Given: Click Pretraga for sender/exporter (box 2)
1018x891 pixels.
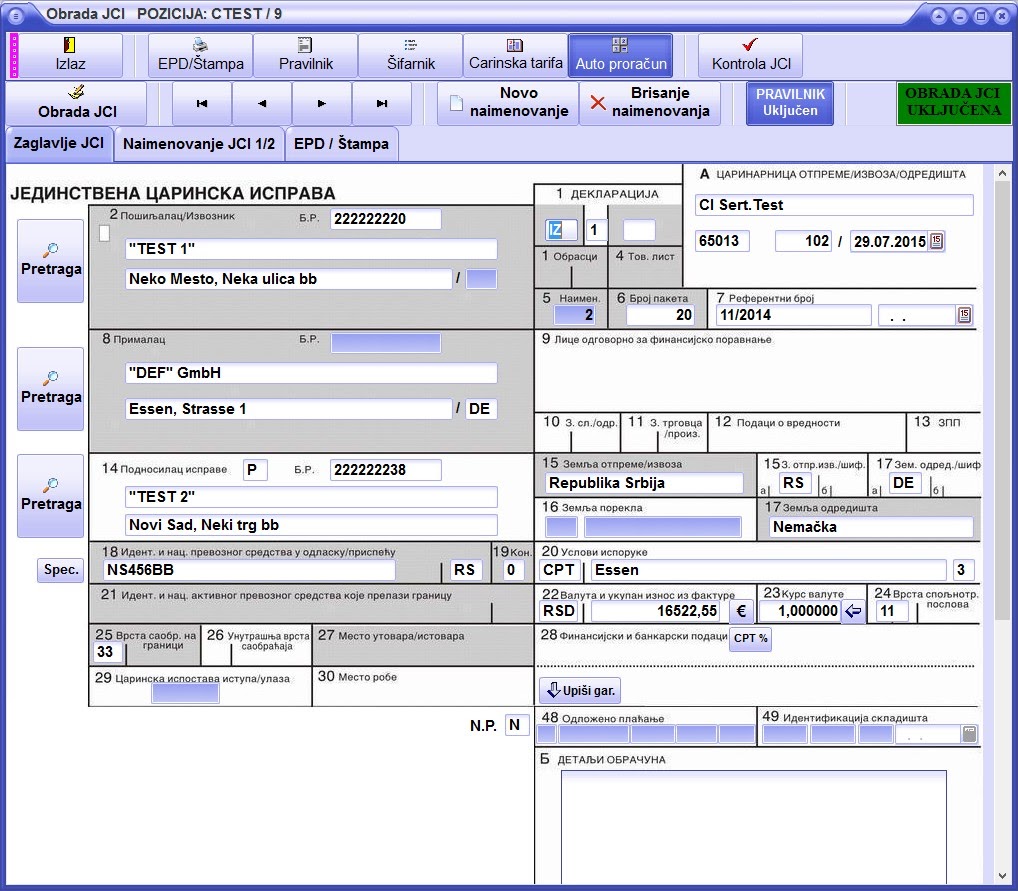Looking at the screenshot, I should 51,261.
